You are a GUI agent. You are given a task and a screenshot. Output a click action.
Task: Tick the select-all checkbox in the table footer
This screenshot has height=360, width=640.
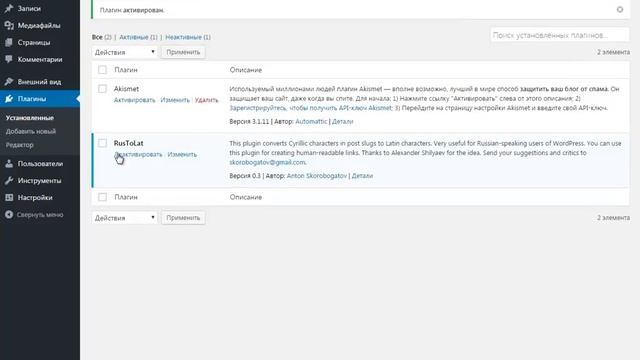102,197
